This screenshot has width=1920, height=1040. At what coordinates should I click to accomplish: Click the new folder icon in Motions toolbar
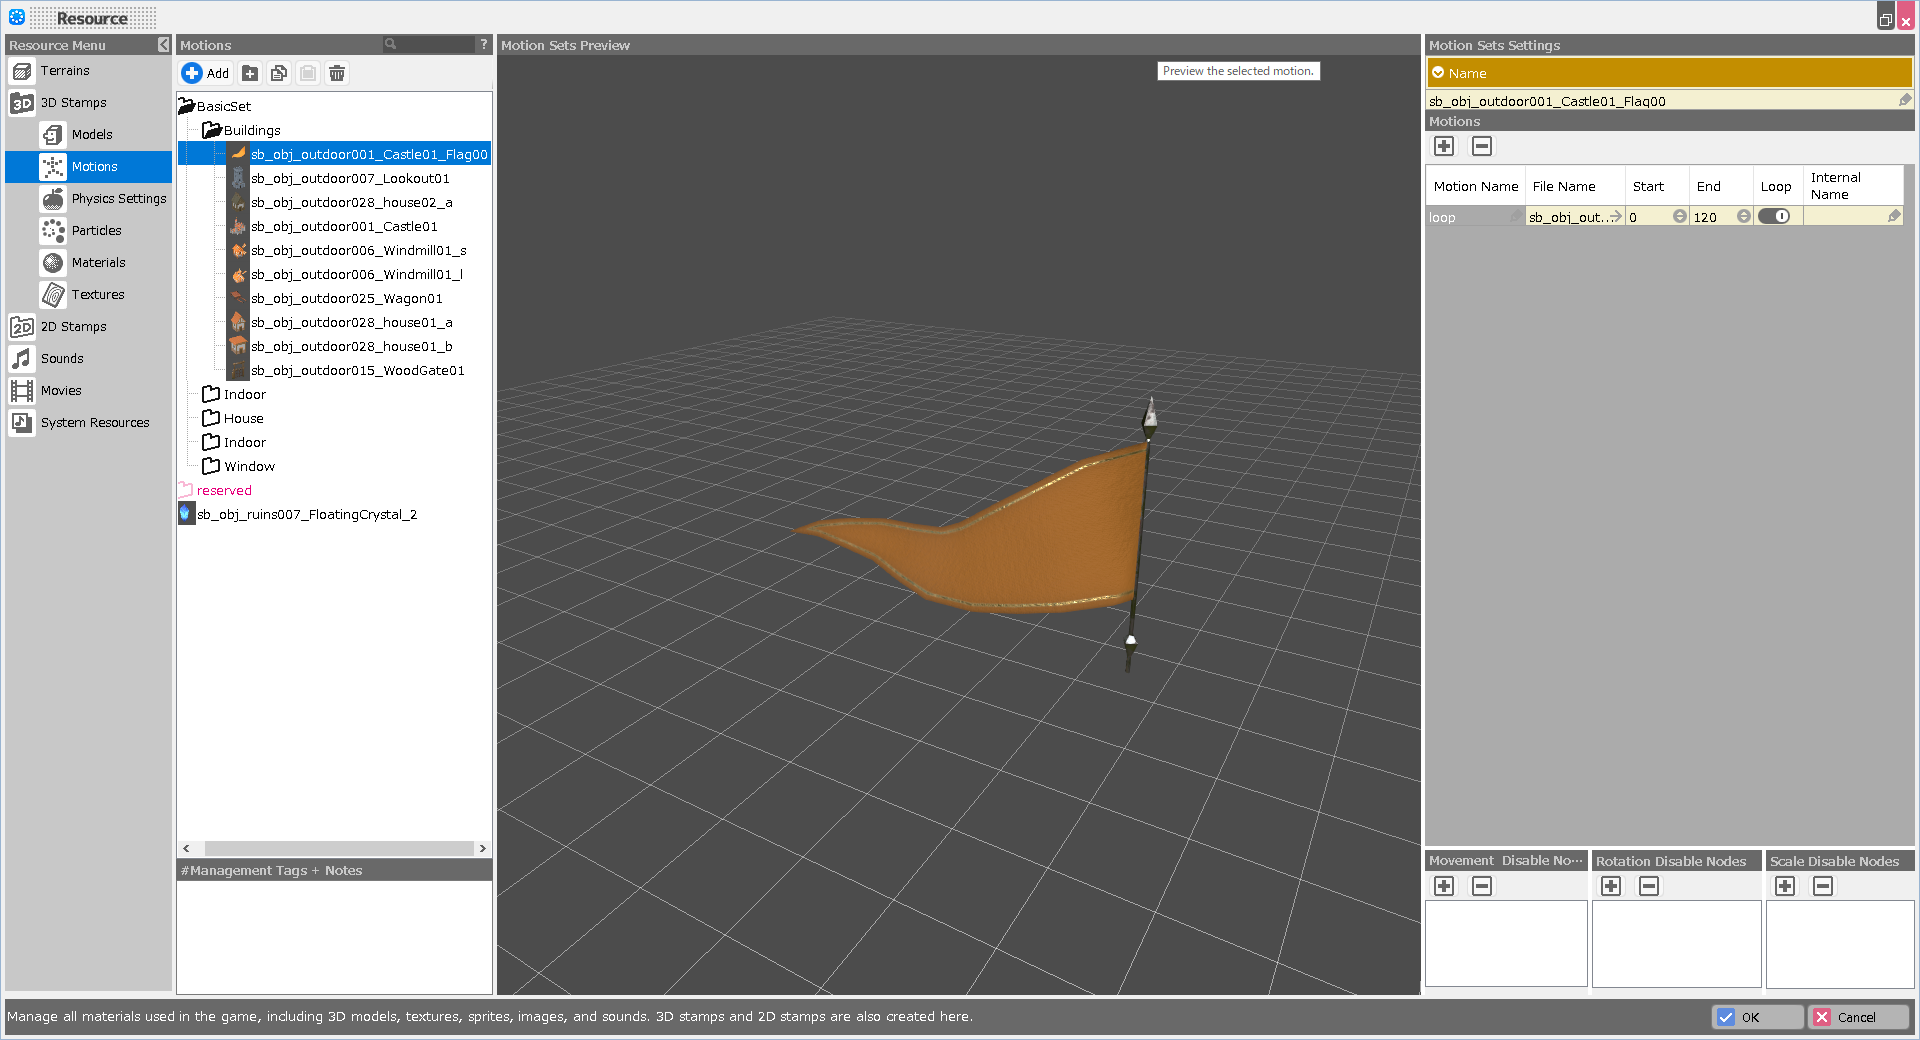pyautogui.click(x=250, y=73)
